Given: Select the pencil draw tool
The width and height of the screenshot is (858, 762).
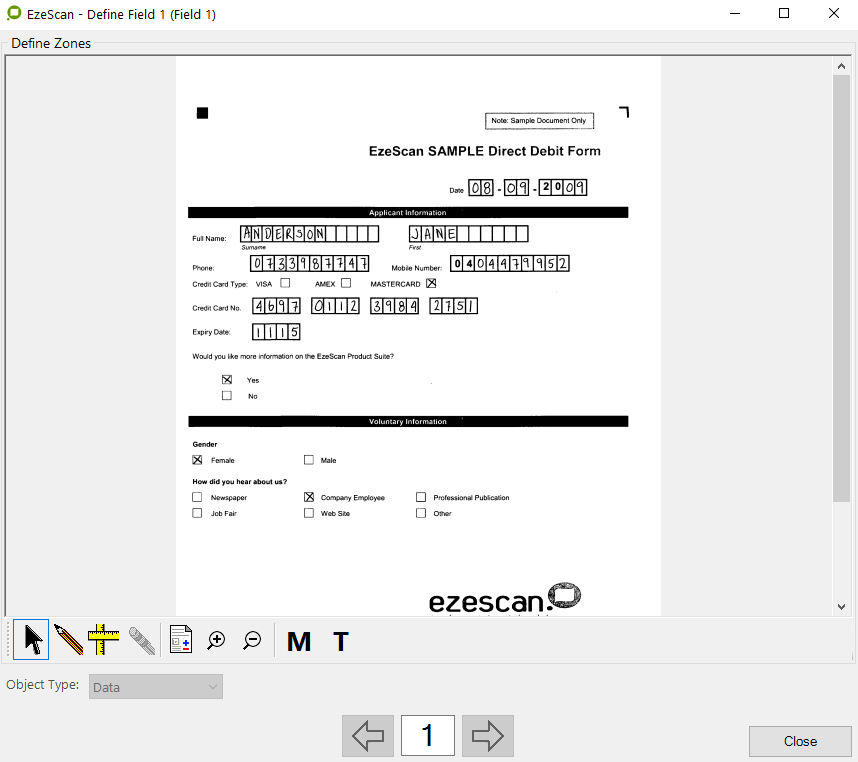Looking at the screenshot, I should coord(68,639).
